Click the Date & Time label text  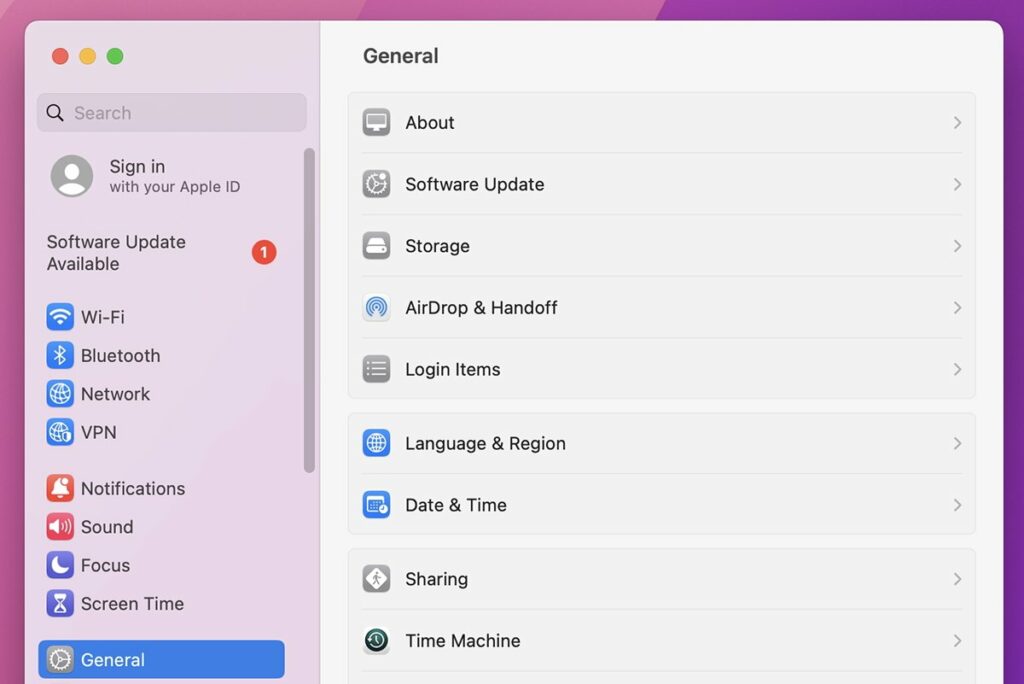point(456,505)
